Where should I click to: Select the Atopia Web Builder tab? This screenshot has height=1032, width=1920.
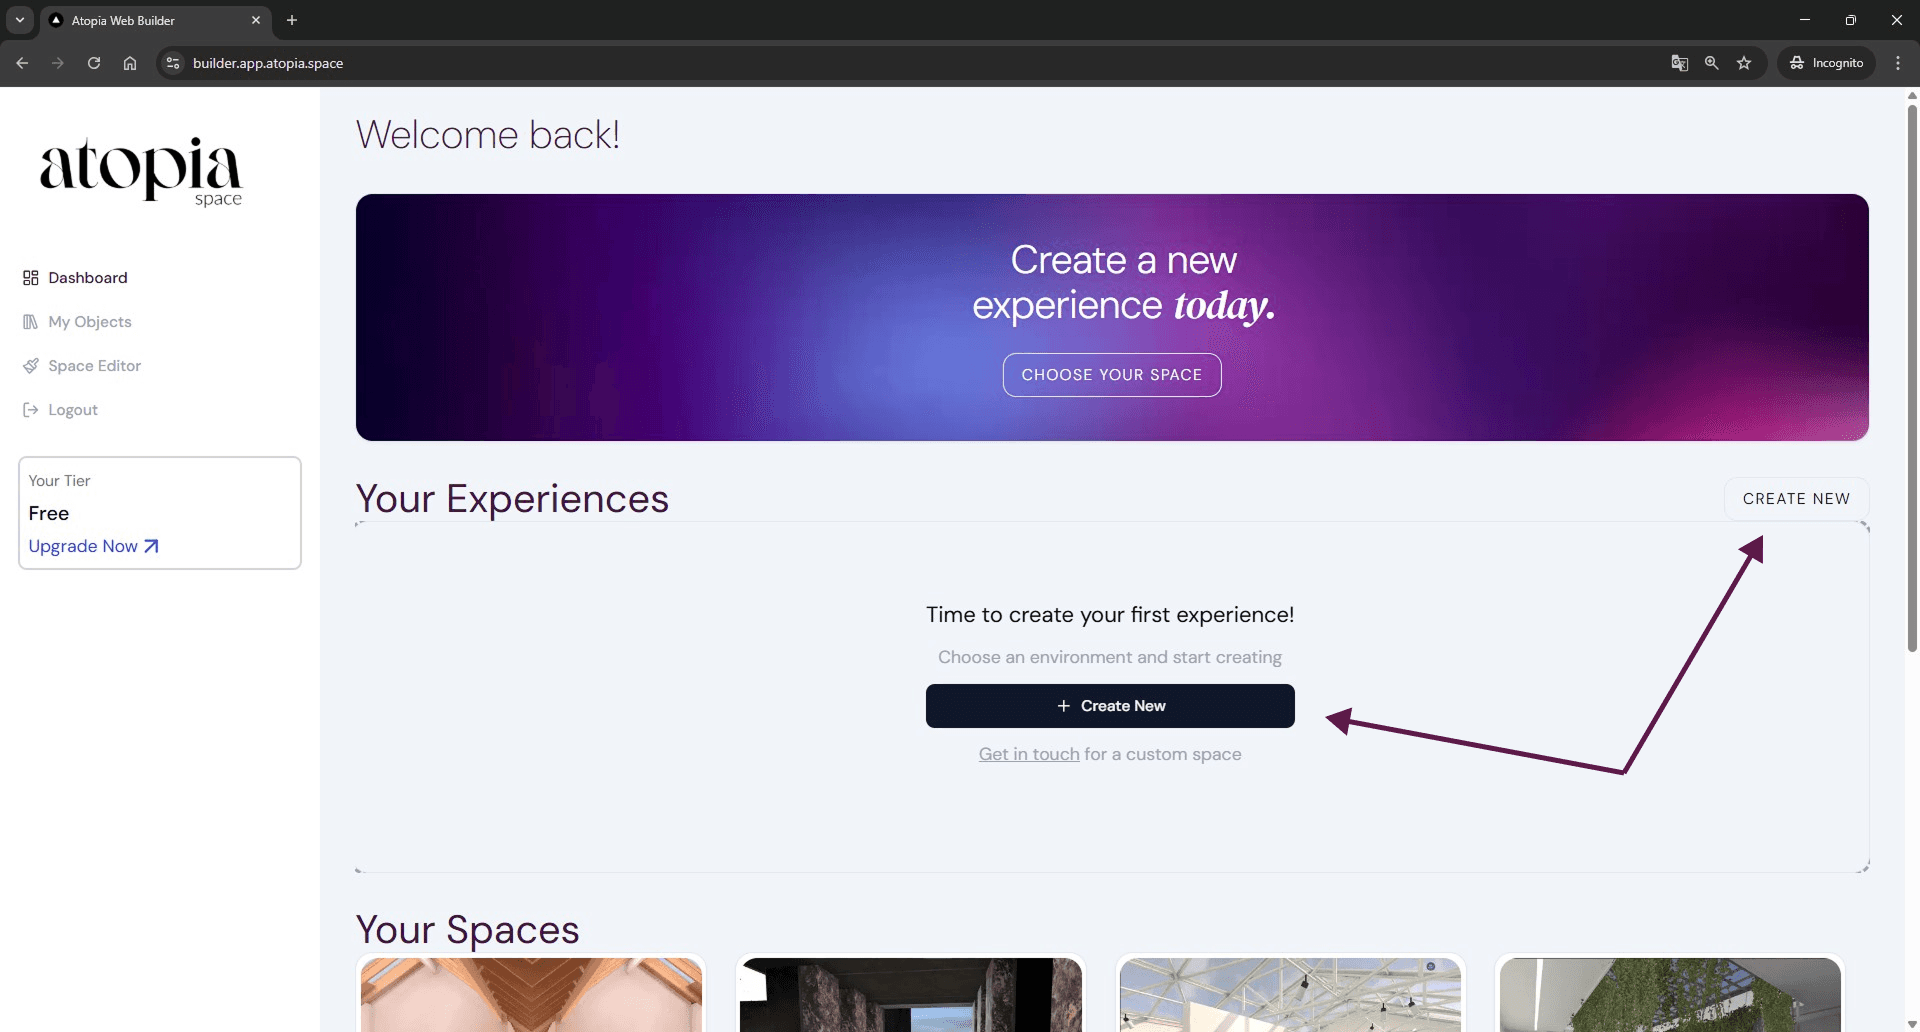(x=155, y=20)
